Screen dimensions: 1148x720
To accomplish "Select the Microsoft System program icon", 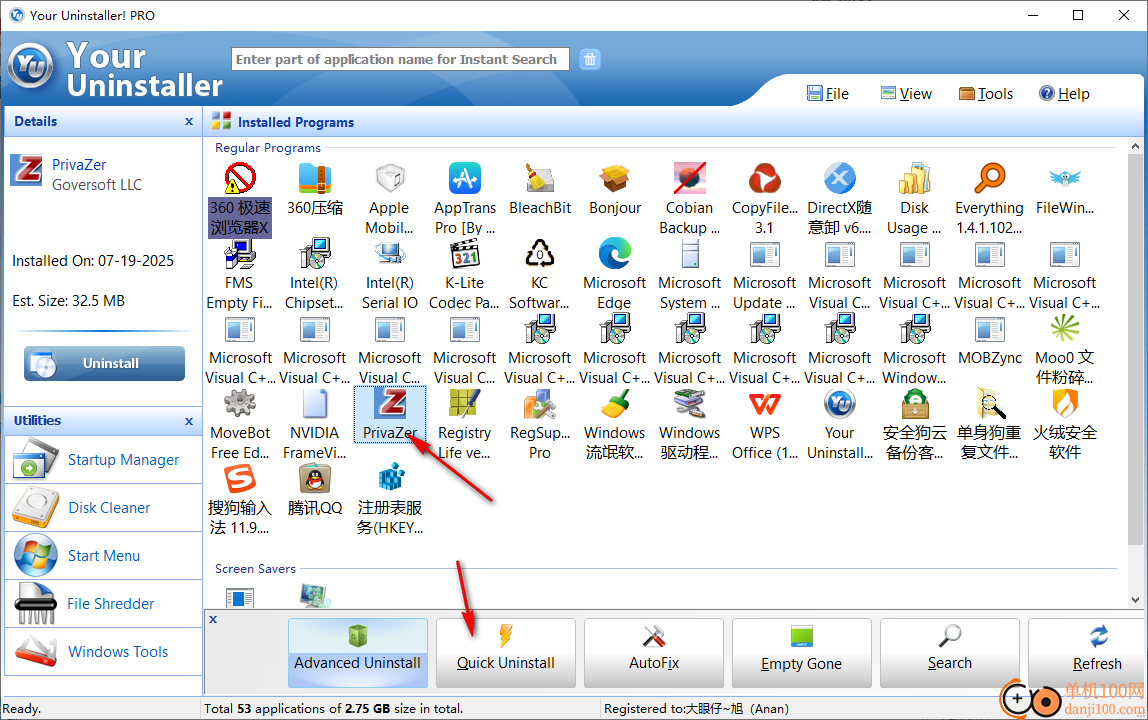I will point(690,253).
